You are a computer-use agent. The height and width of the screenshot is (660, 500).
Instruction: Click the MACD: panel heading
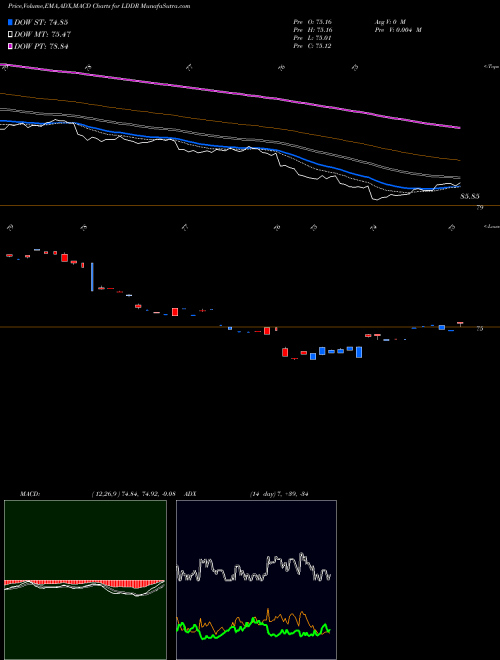click(x=29, y=494)
